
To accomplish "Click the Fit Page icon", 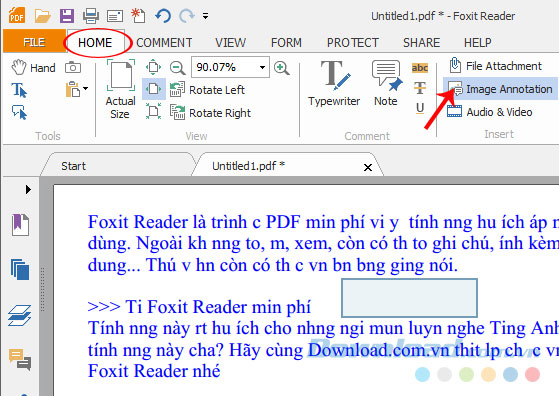I will (153, 67).
